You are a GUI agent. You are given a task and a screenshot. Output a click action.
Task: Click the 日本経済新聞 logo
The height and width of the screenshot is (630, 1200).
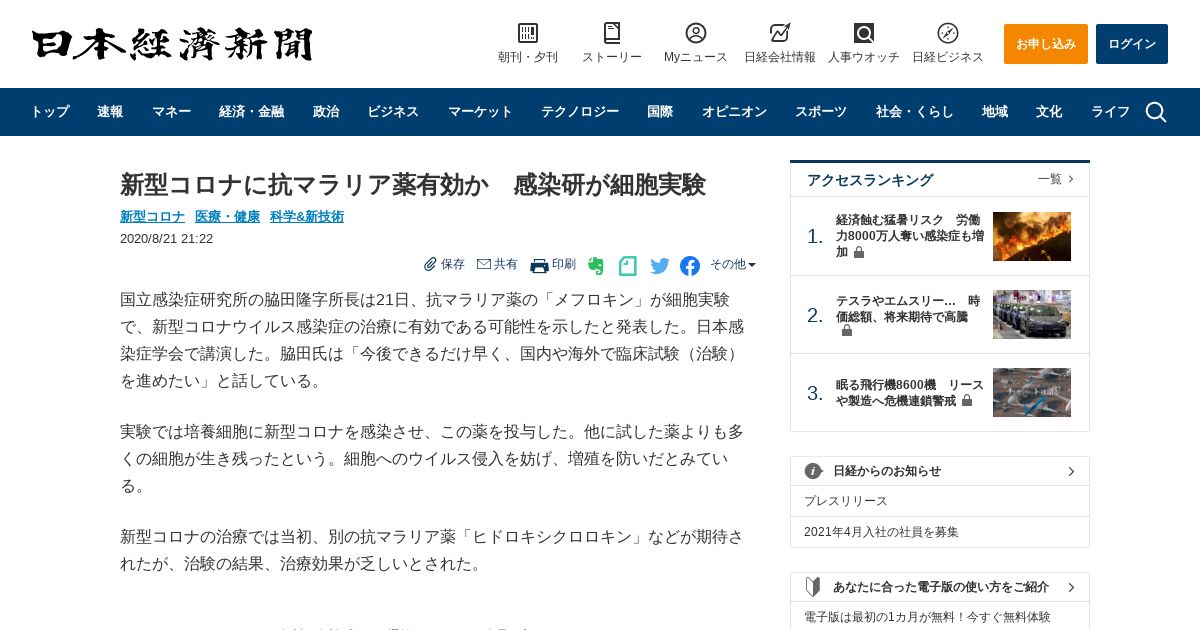pos(172,45)
